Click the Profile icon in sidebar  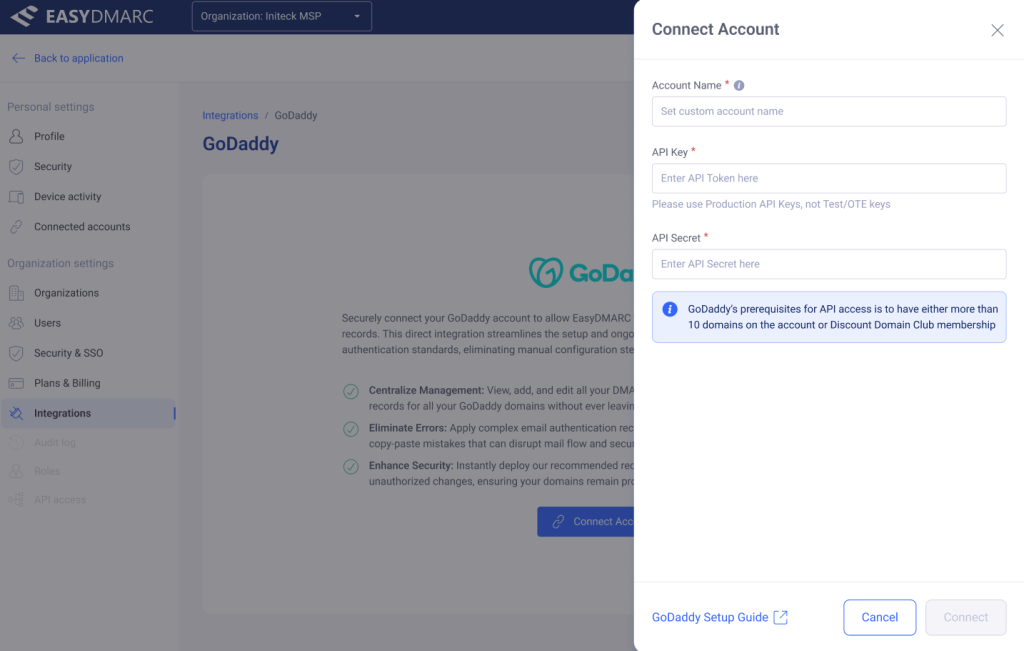pos(16,136)
